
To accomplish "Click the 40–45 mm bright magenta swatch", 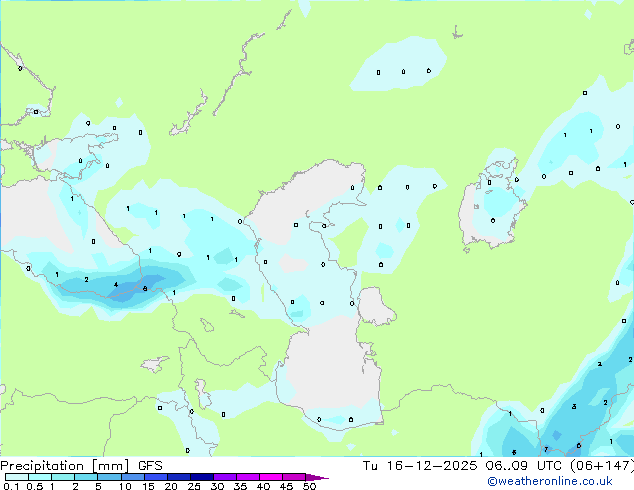I will pos(271,477).
